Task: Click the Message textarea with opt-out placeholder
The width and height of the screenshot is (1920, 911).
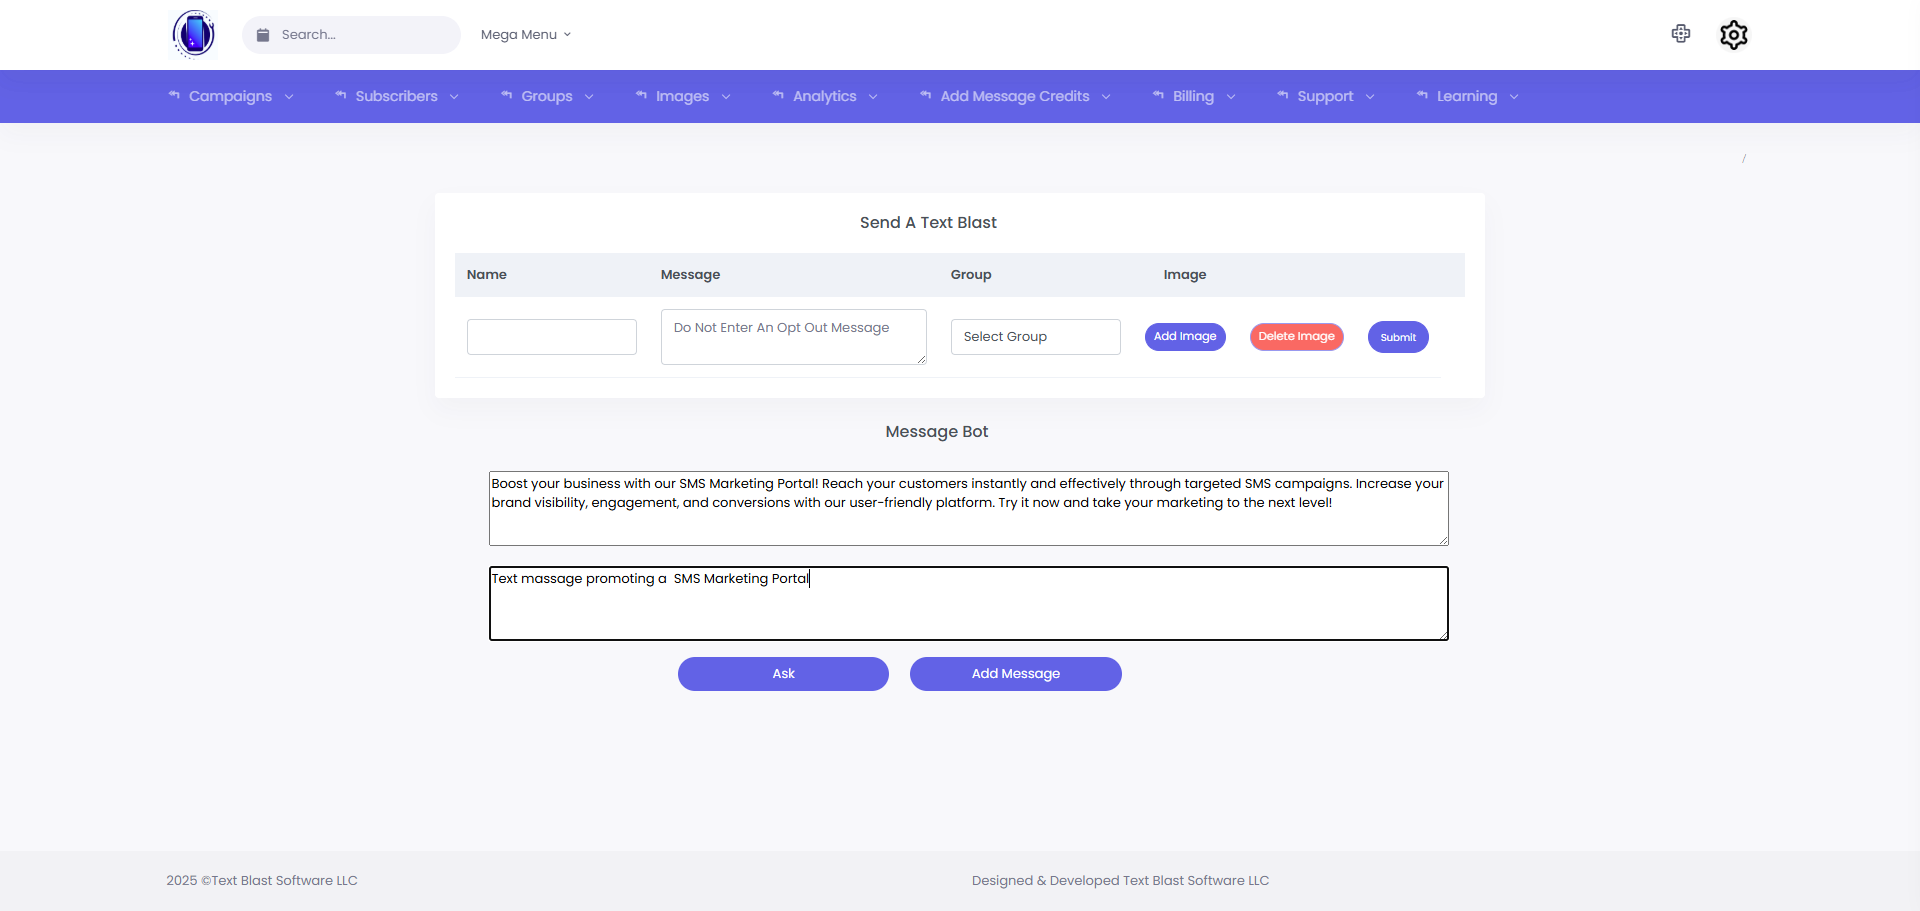Action: point(794,337)
